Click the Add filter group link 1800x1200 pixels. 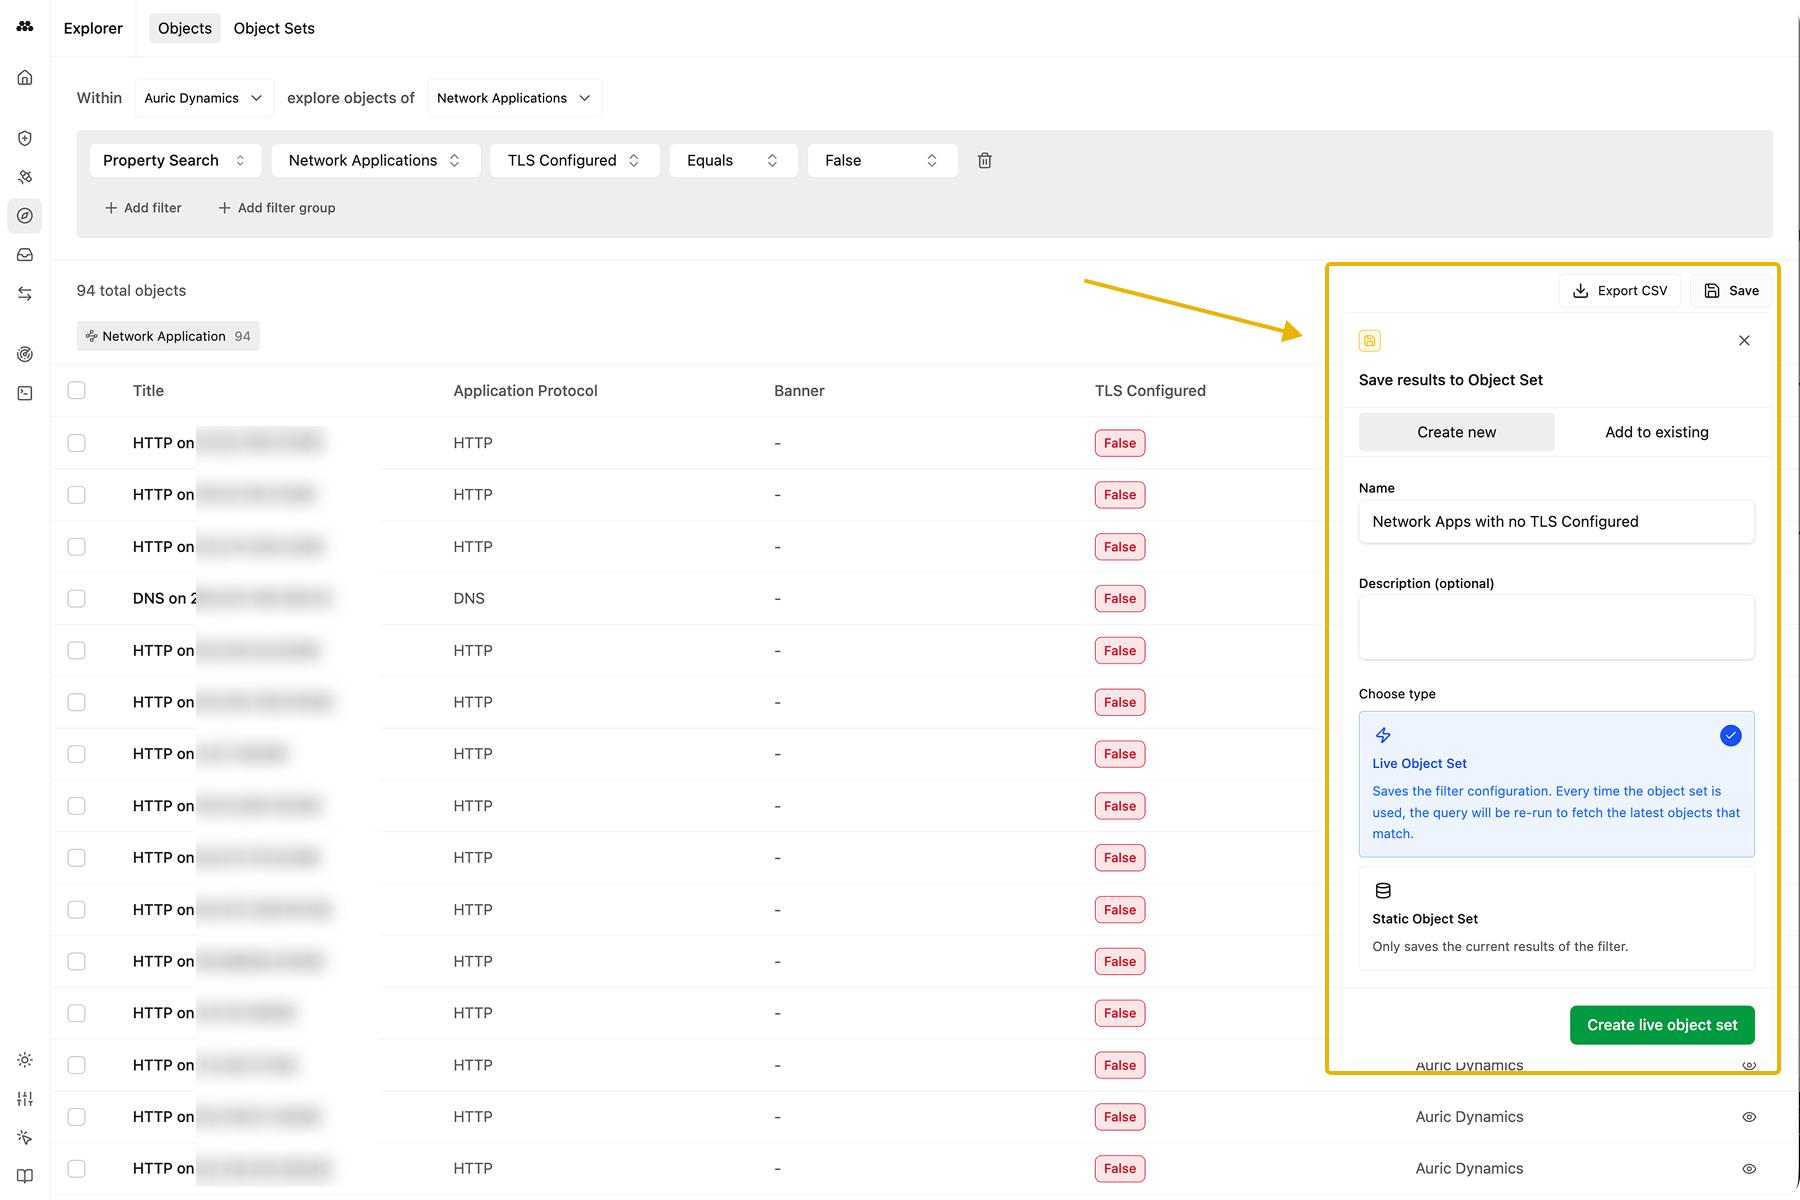pyautogui.click(x=277, y=208)
